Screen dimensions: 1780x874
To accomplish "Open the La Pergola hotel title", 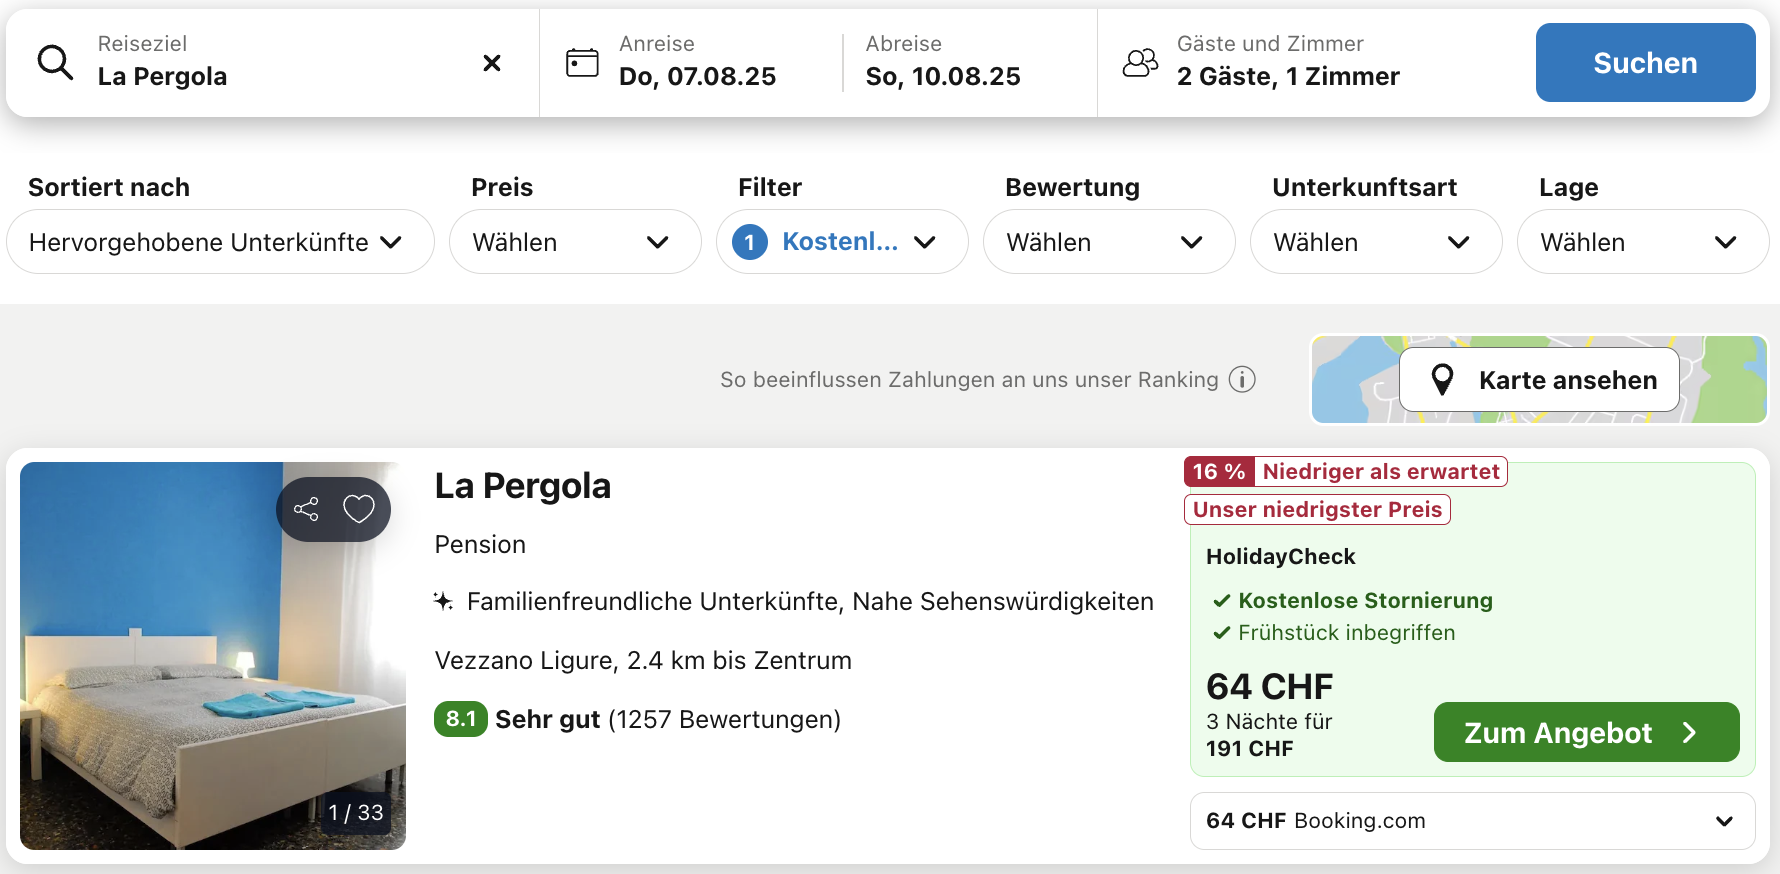I will coord(522,486).
